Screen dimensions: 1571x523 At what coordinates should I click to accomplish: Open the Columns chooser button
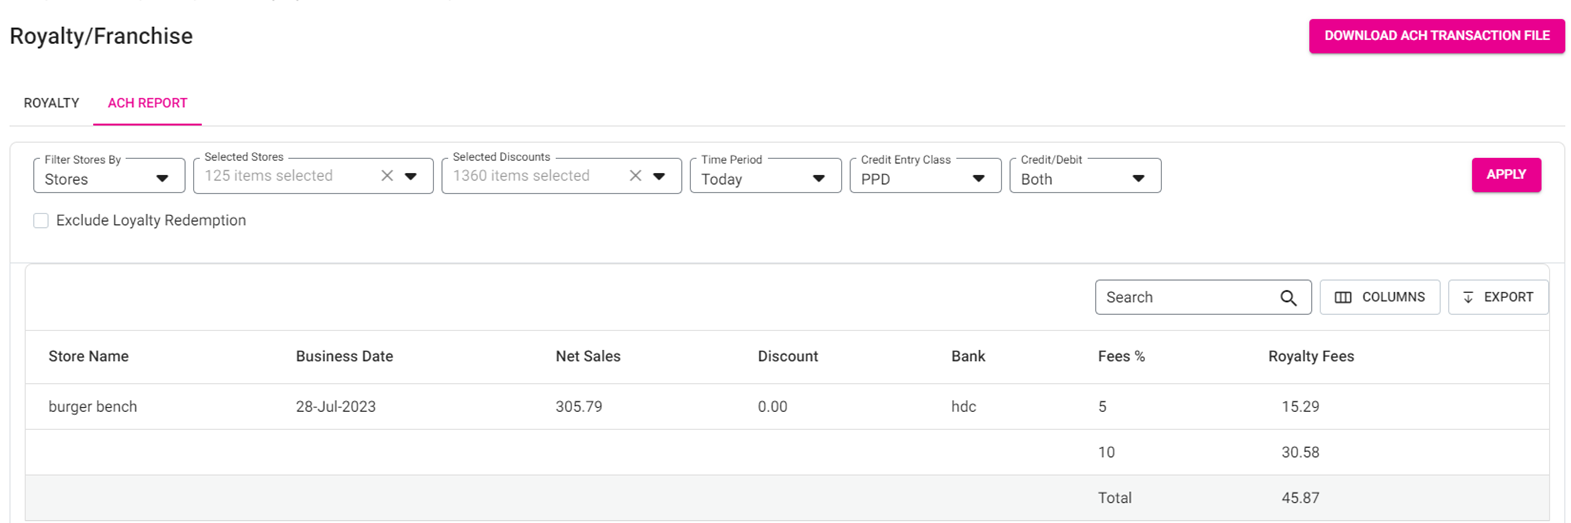[1379, 297]
